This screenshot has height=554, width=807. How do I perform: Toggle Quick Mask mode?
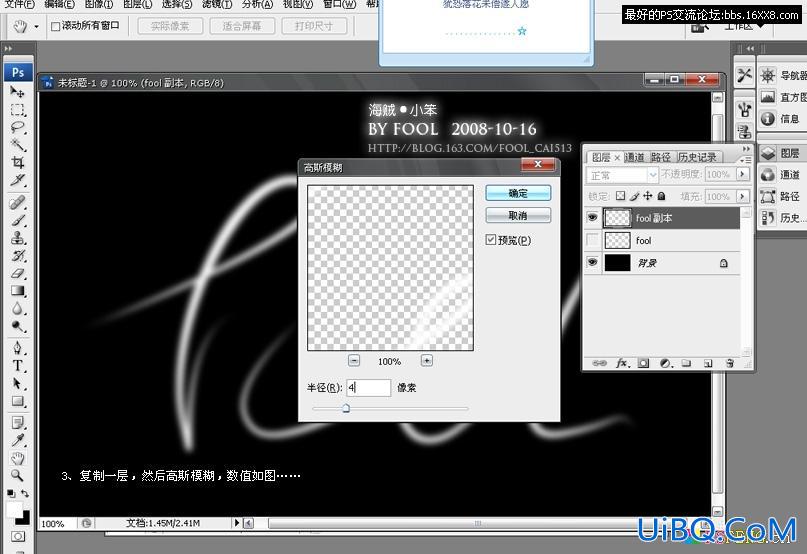(x=17, y=536)
